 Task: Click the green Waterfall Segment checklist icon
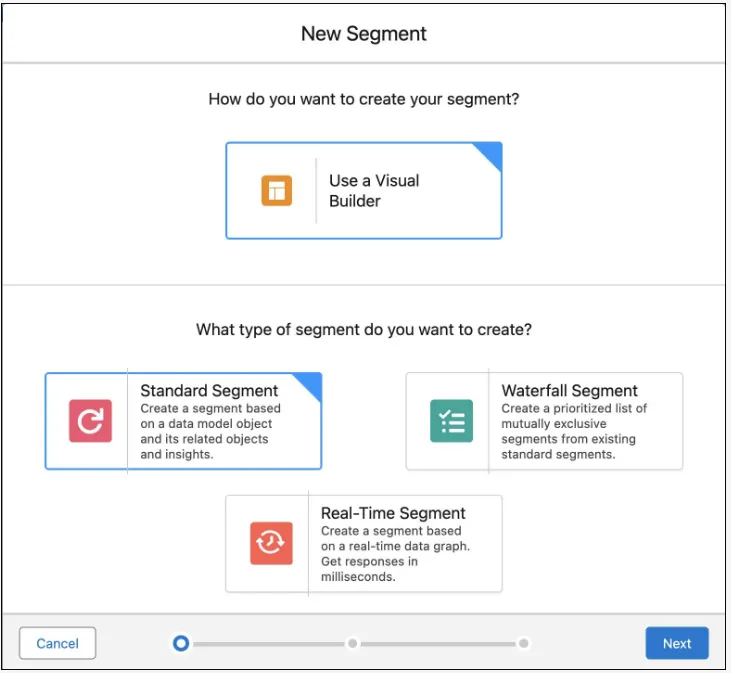(x=451, y=421)
